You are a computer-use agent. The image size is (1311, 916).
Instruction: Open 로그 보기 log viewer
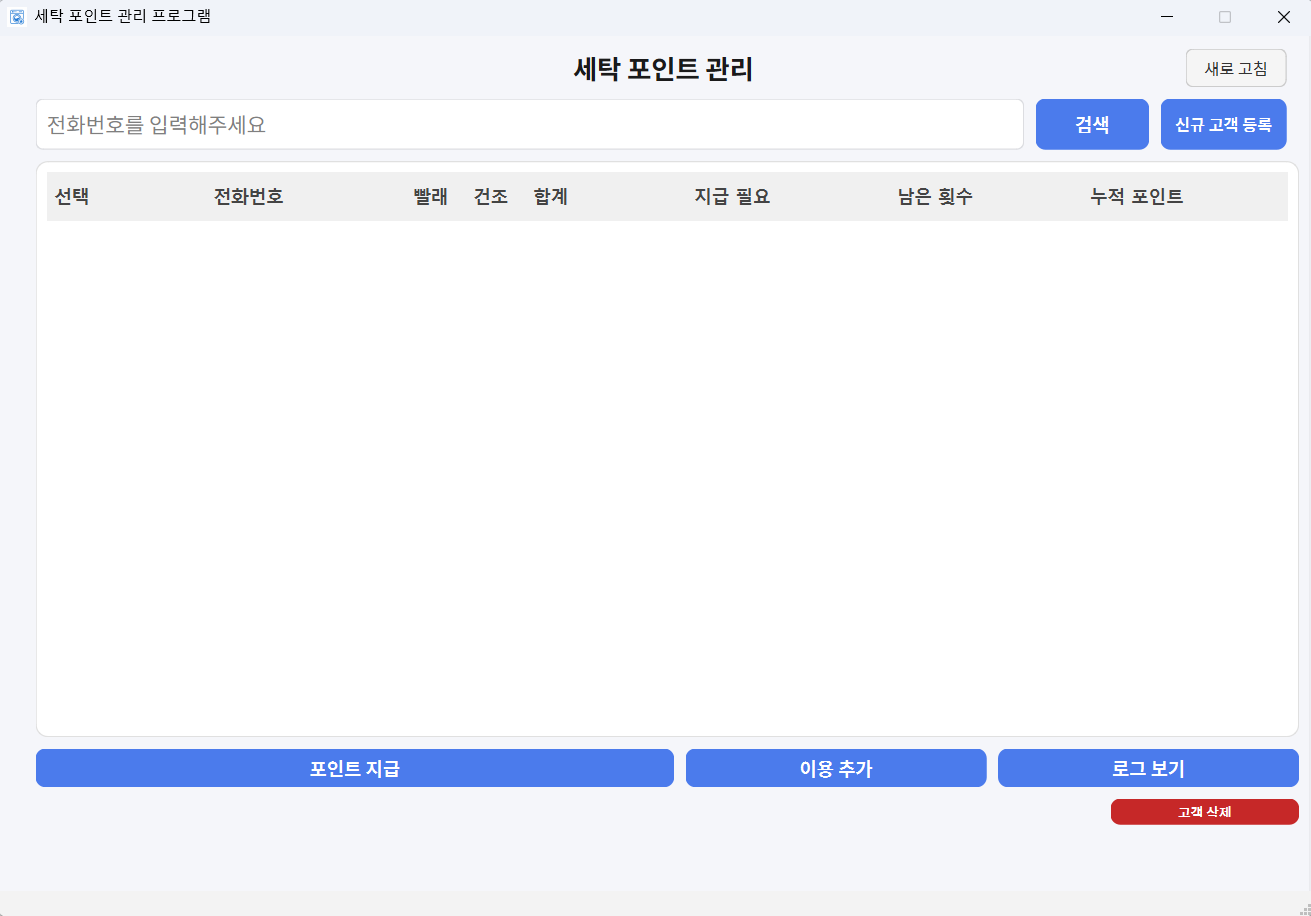coord(1148,768)
